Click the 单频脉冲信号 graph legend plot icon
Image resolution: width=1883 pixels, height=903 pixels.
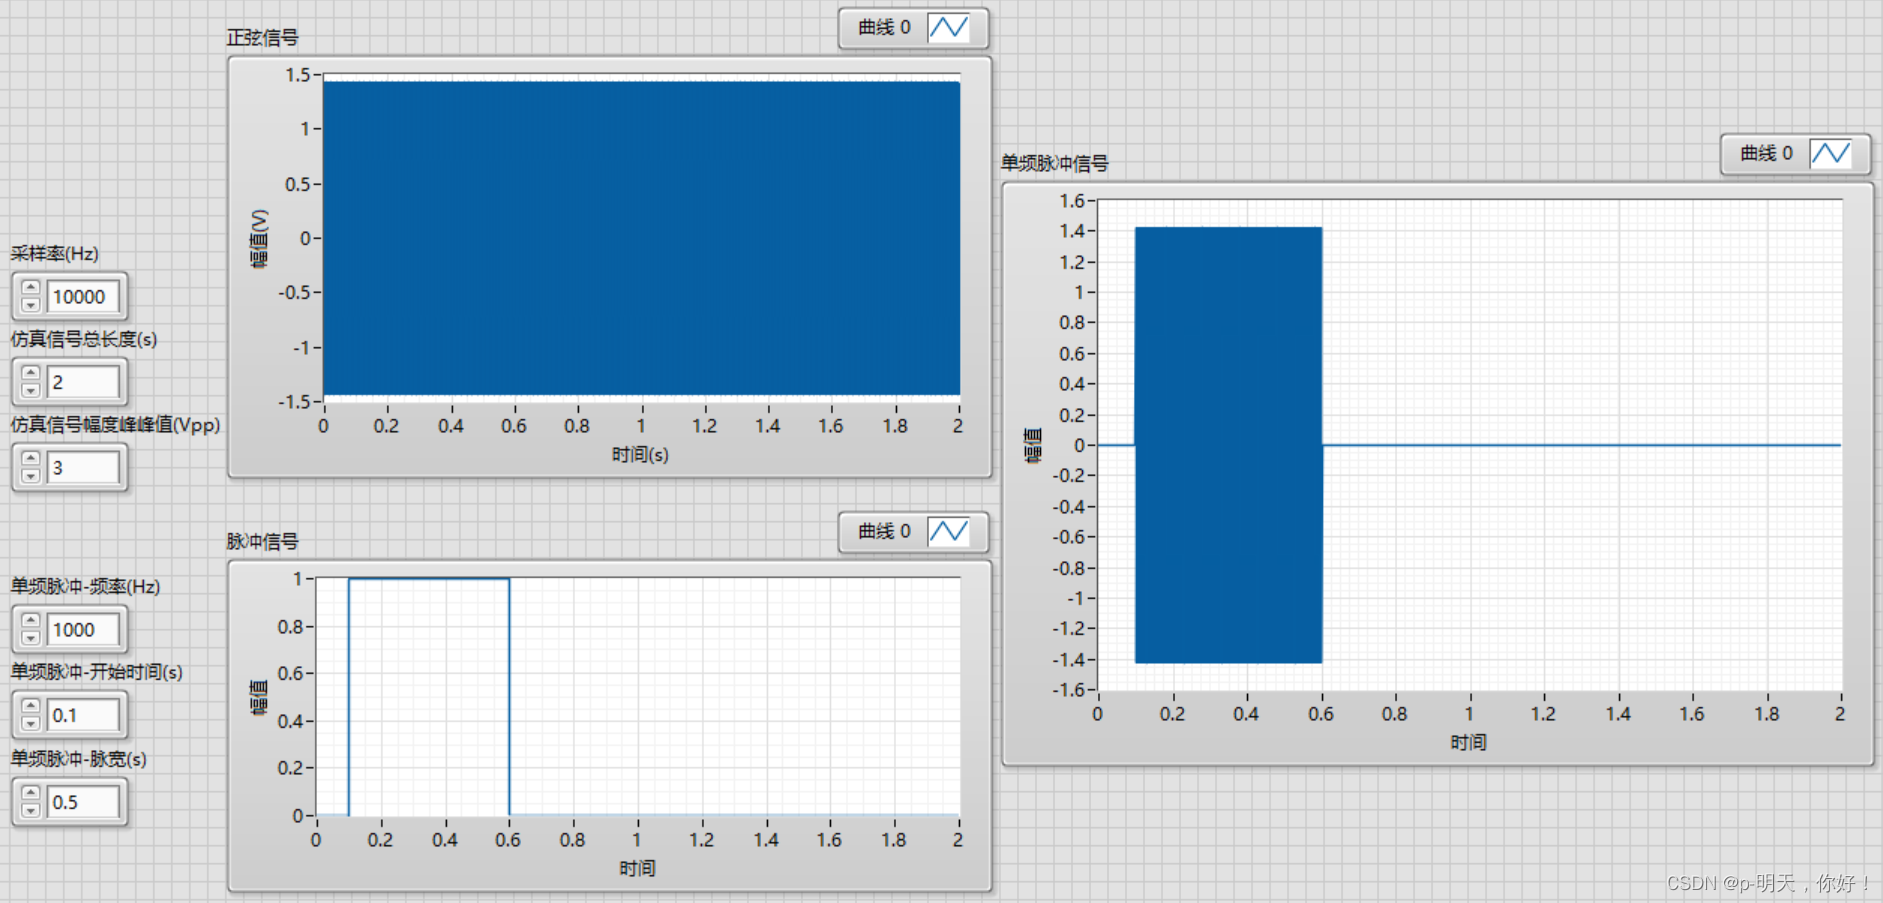coord(1830,153)
